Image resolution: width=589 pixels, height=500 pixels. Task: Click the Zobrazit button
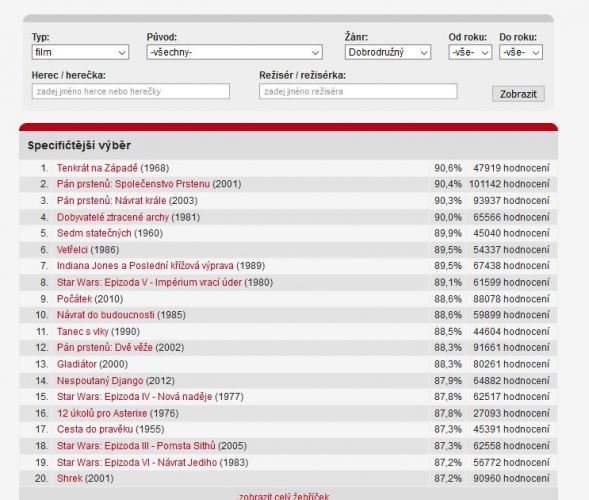[x=518, y=94]
